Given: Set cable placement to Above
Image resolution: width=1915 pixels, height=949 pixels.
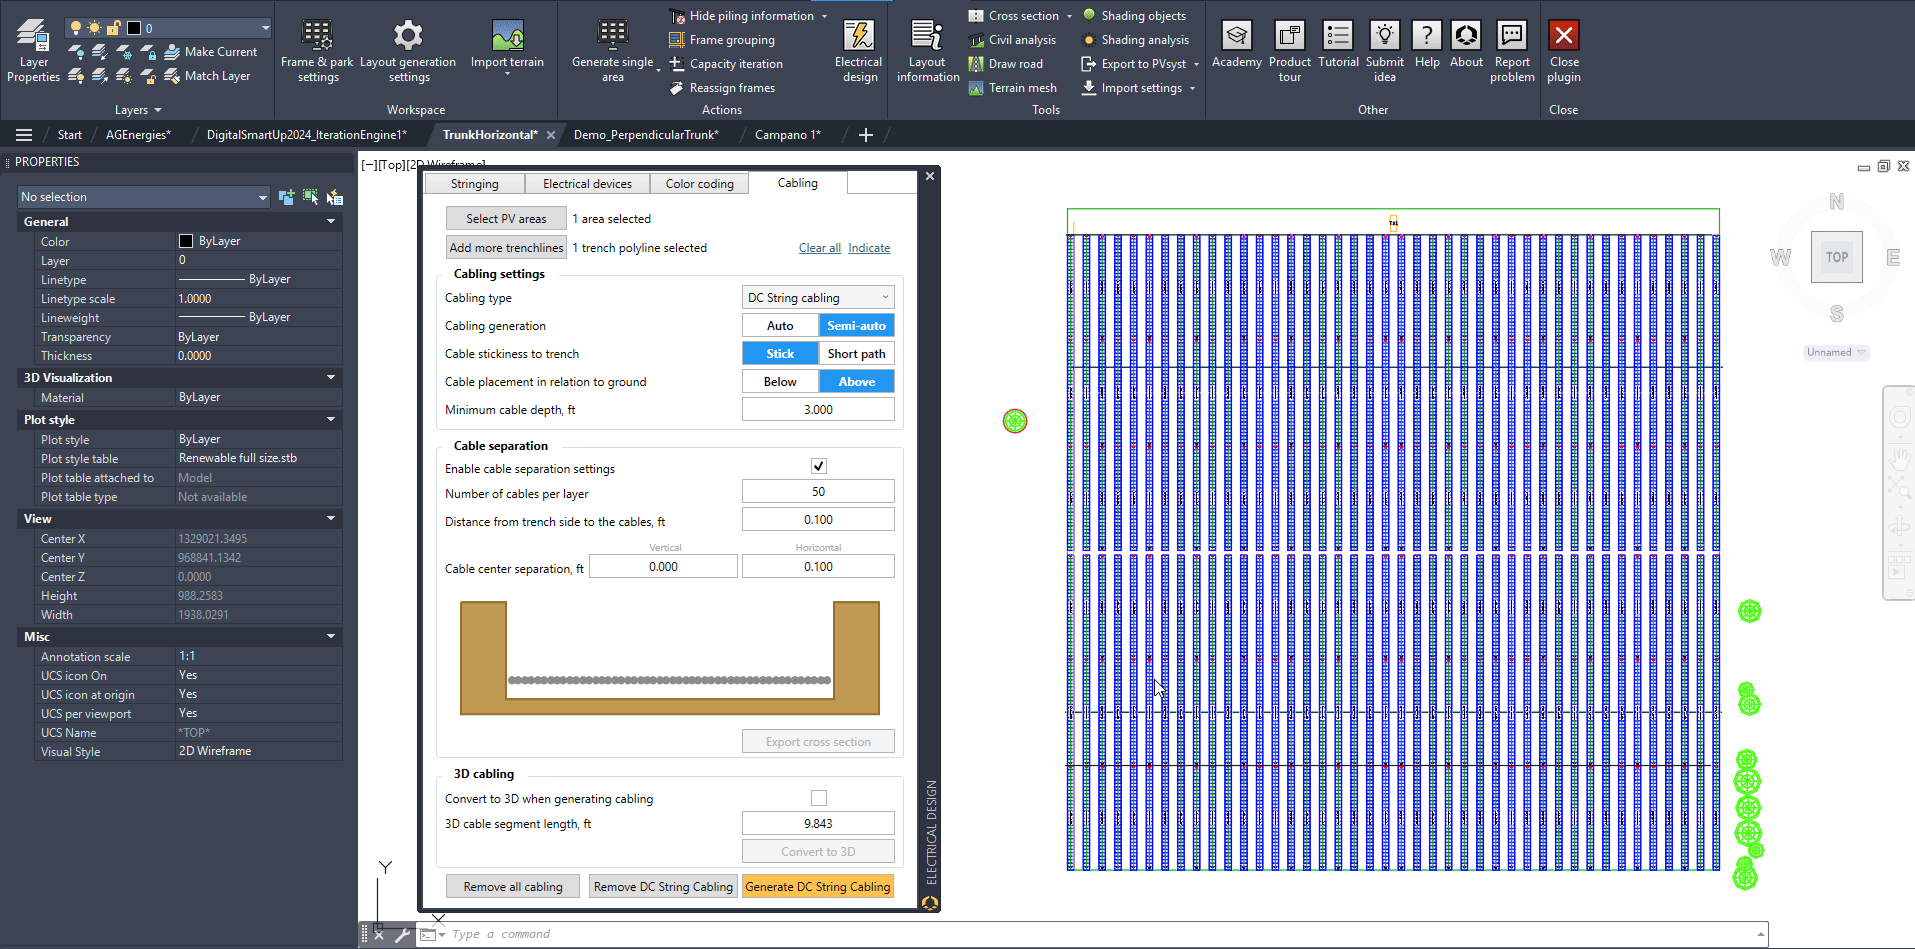Looking at the screenshot, I should coord(856,382).
